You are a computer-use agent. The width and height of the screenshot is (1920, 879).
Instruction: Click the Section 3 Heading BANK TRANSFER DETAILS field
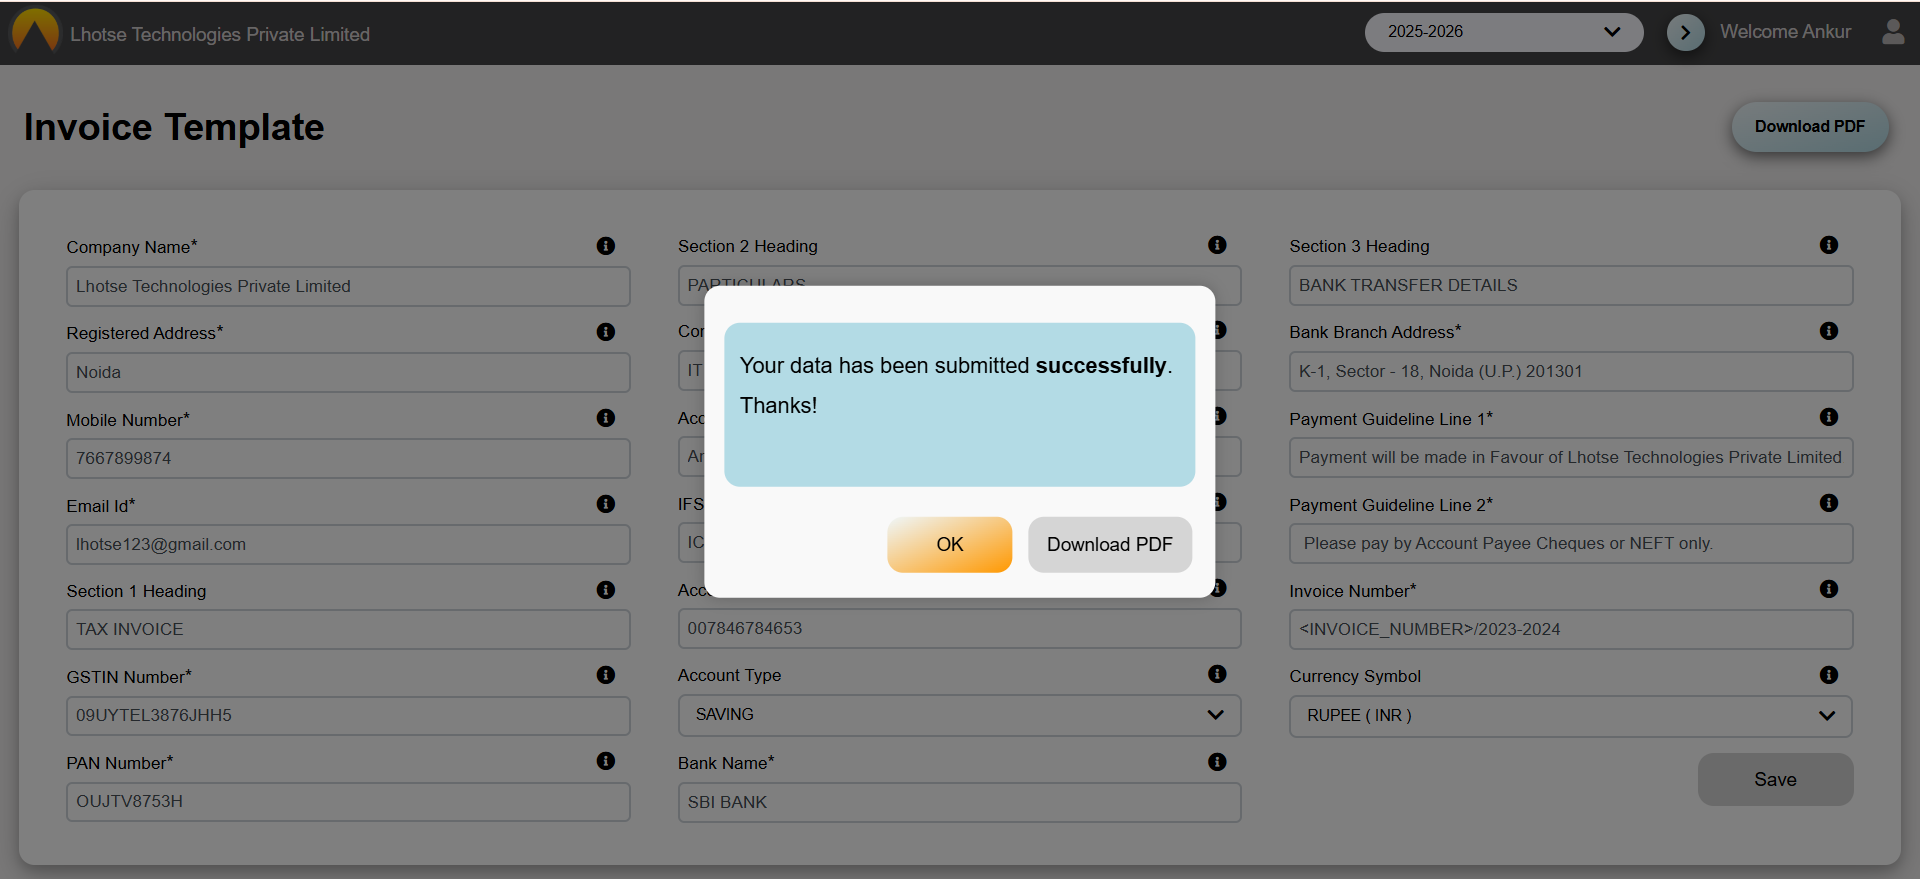click(1571, 285)
